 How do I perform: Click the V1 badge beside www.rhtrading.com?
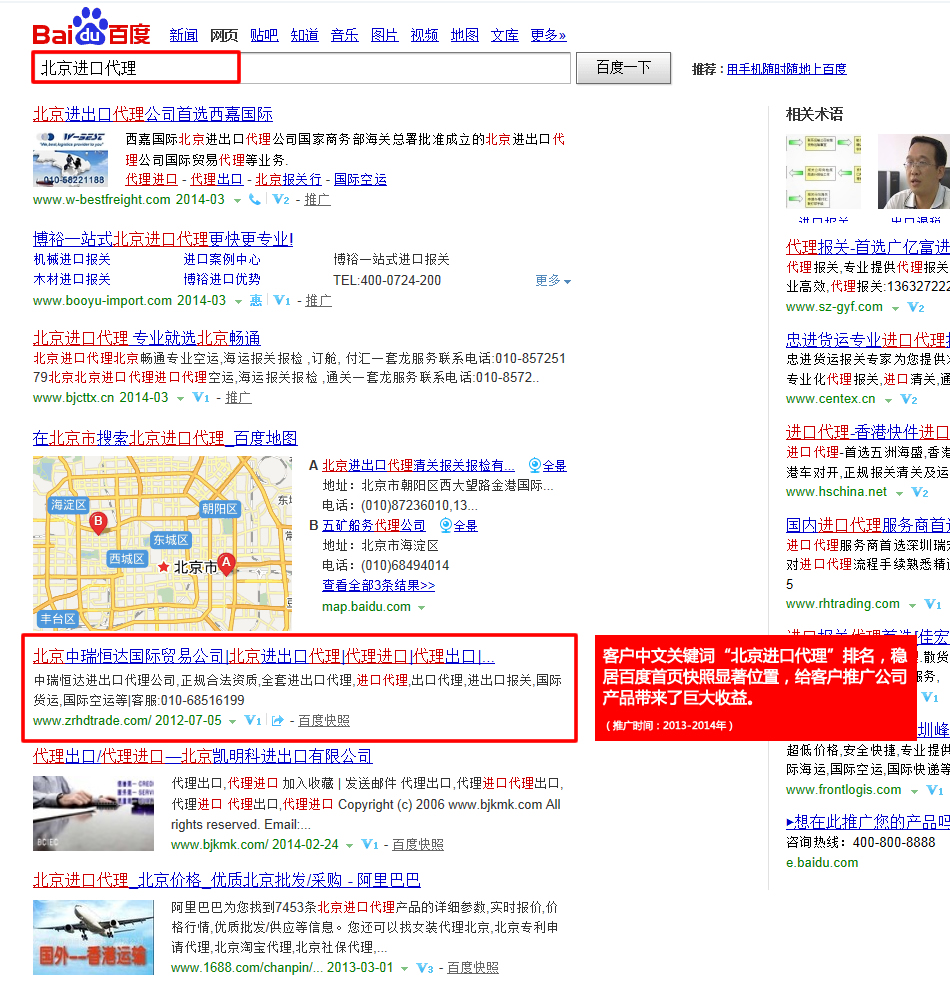[x=932, y=604]
